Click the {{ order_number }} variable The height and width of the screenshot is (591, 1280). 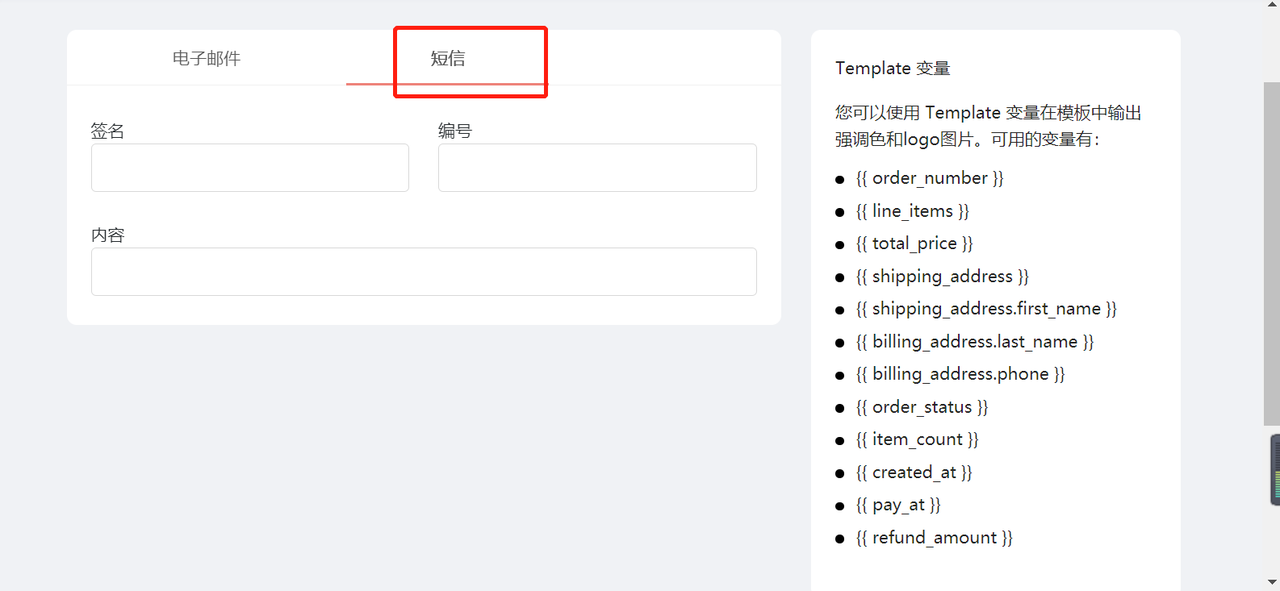coord(930,178)
